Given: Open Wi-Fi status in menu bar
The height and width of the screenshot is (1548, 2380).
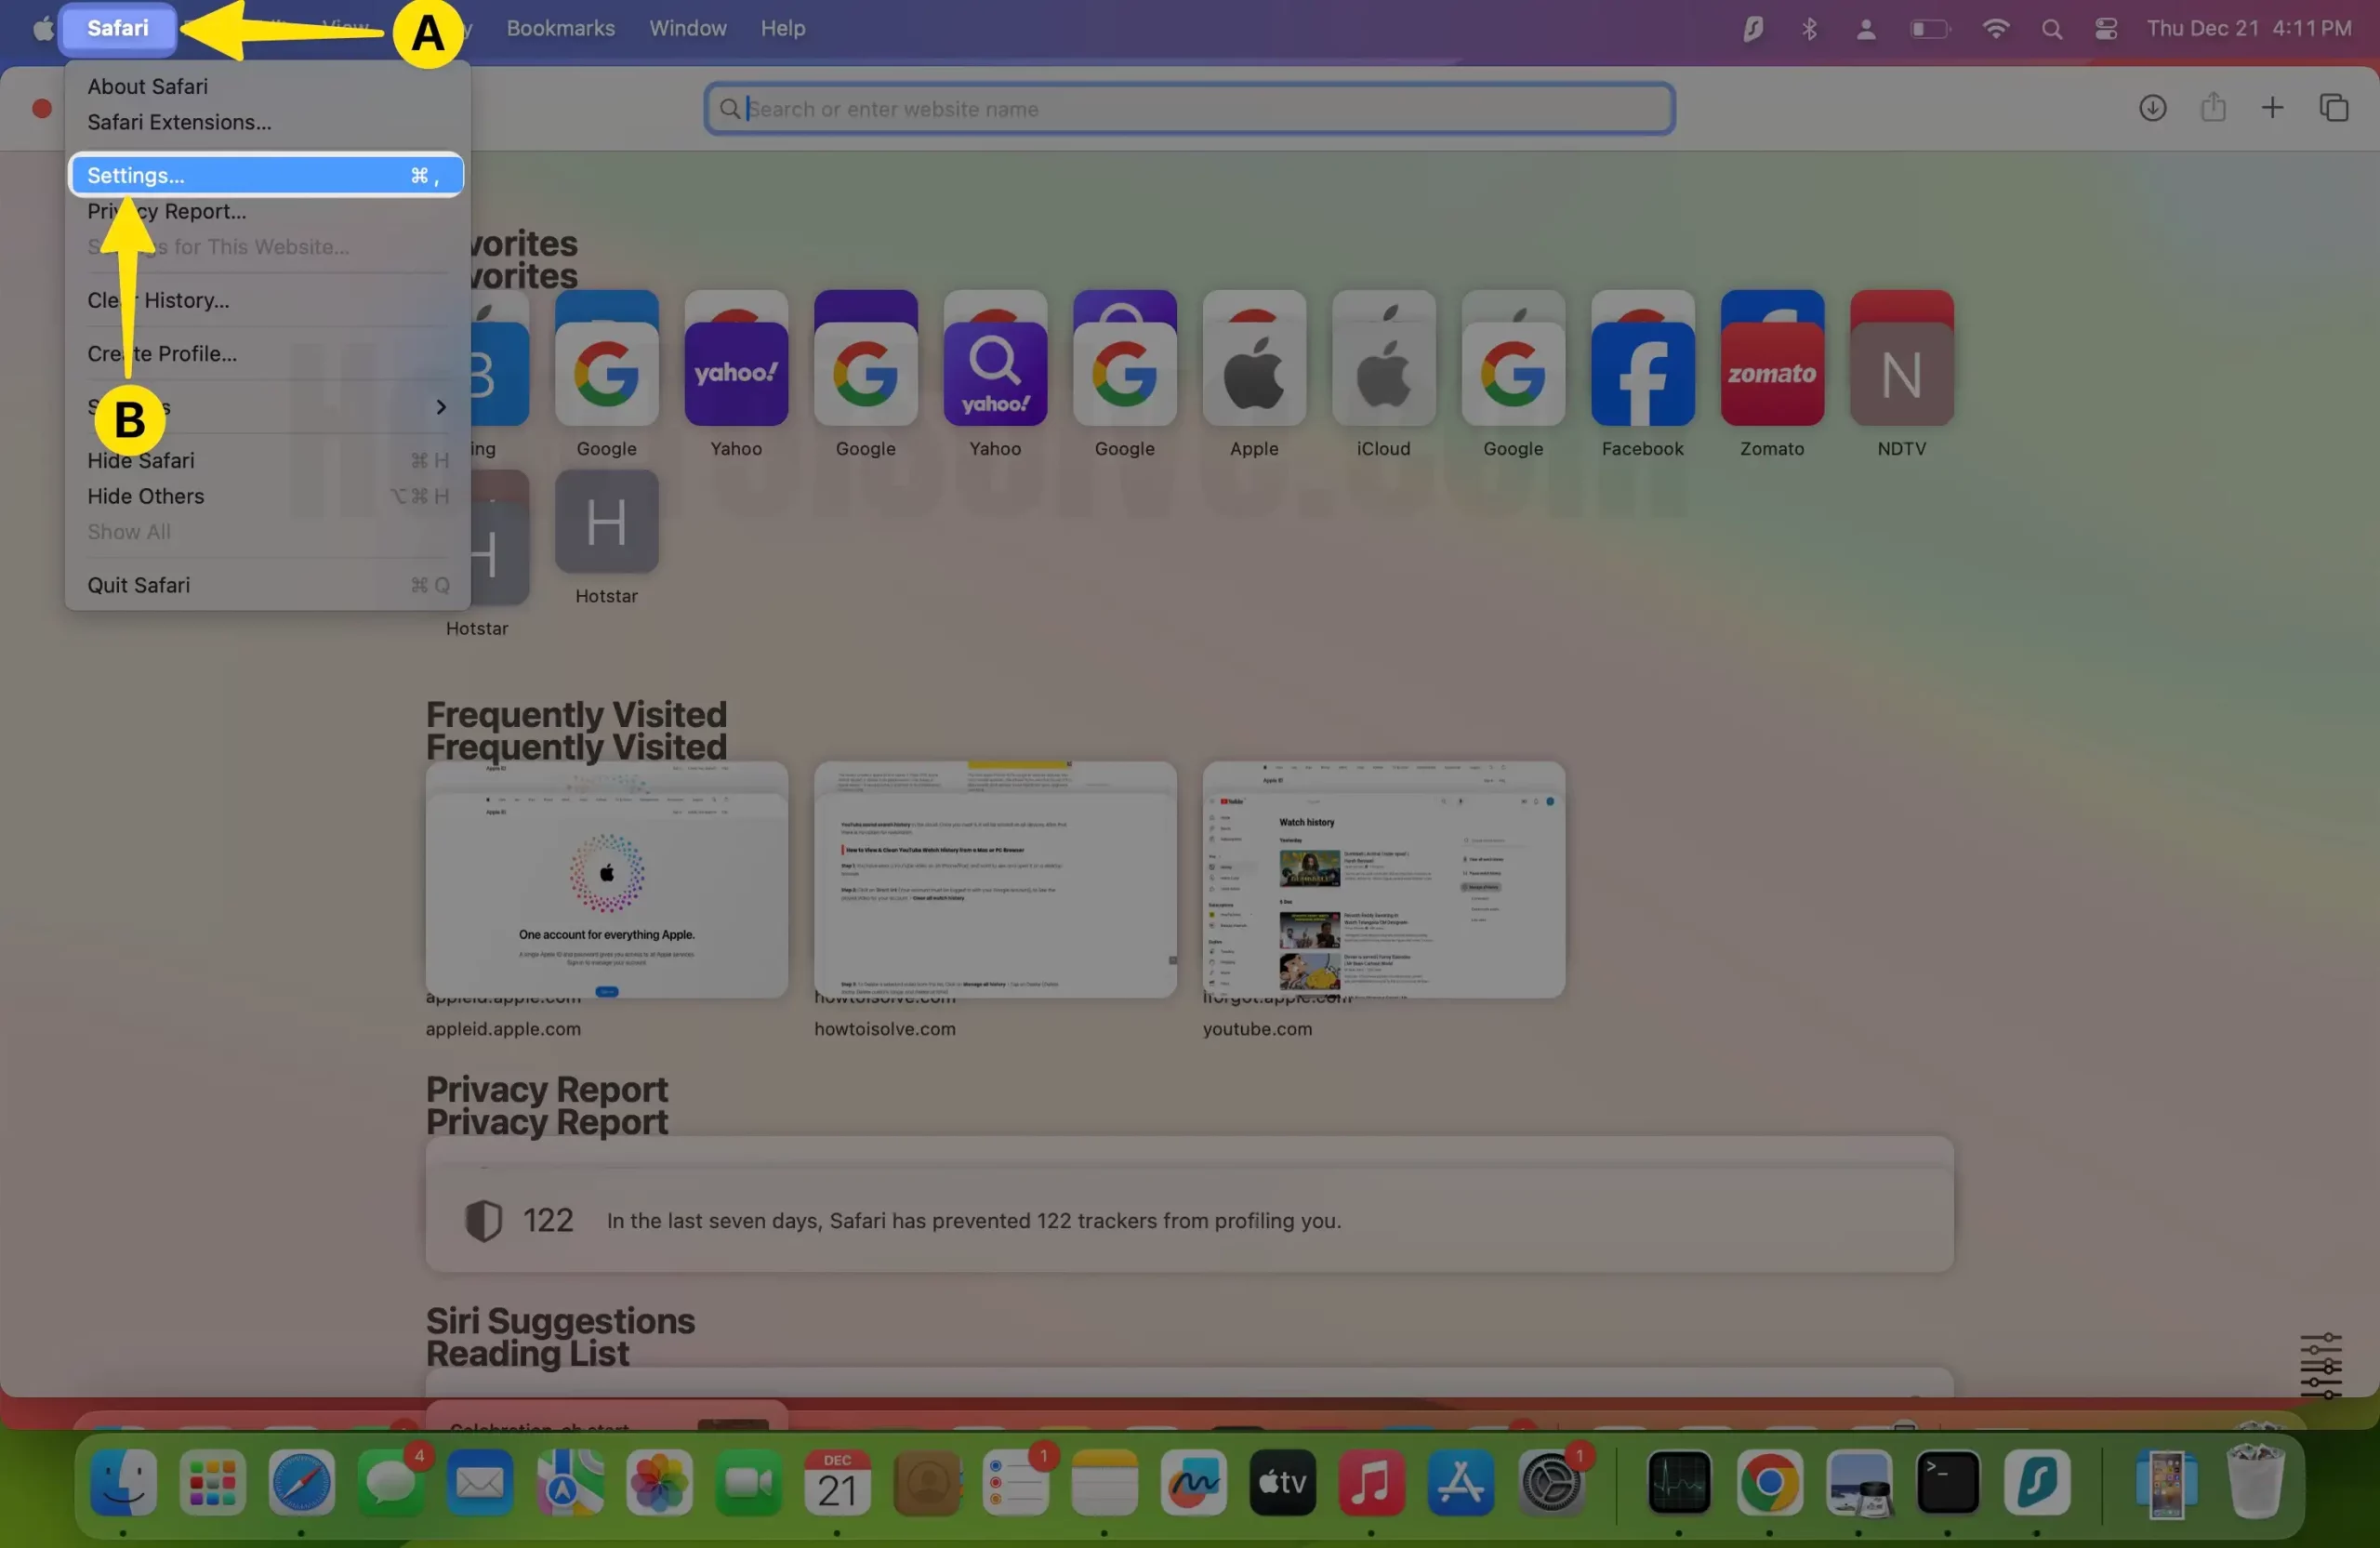Looking at the screenshot, I should coord(1995,28).
